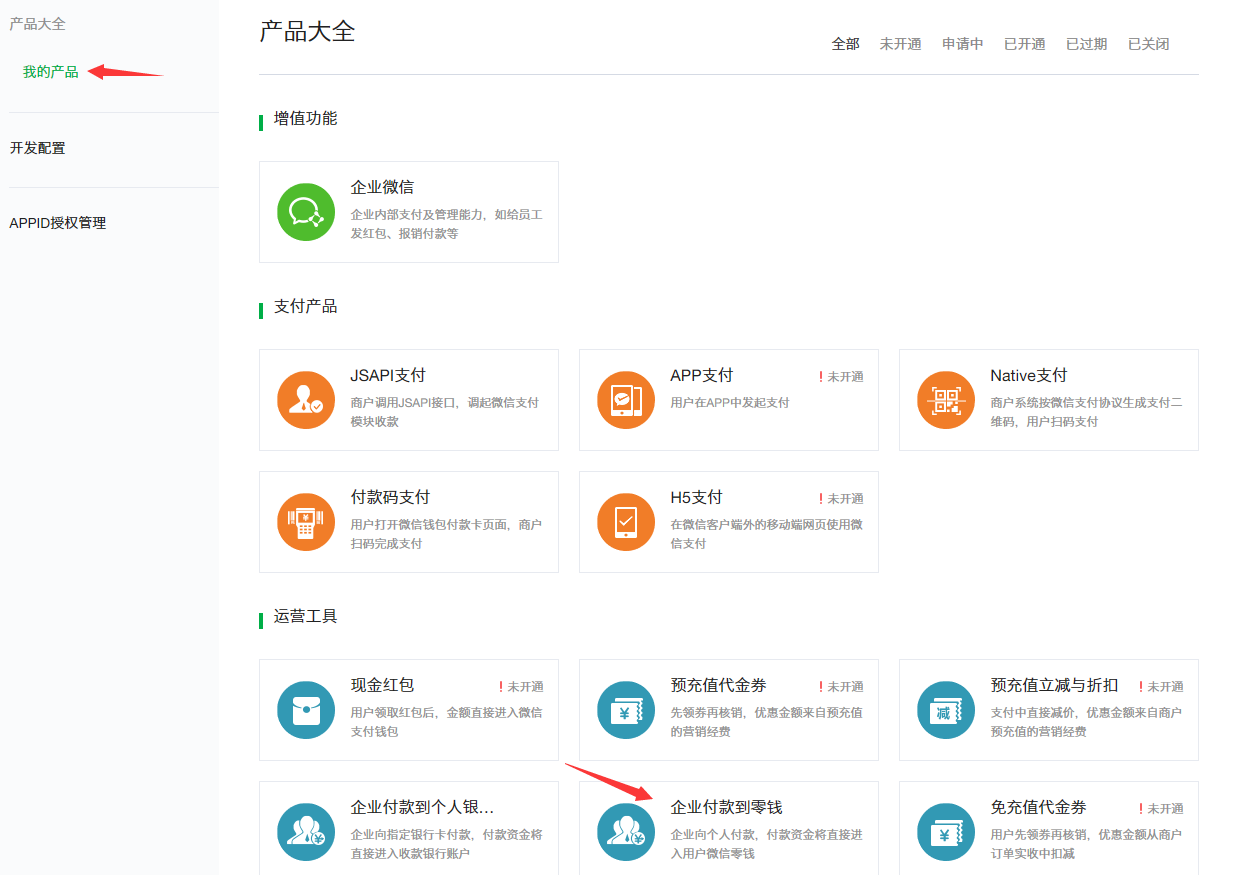Click the 增值功能 section heading
The height and width of the screenshot is (875, 1260).
pyautogui.click(x=306, y=118)
